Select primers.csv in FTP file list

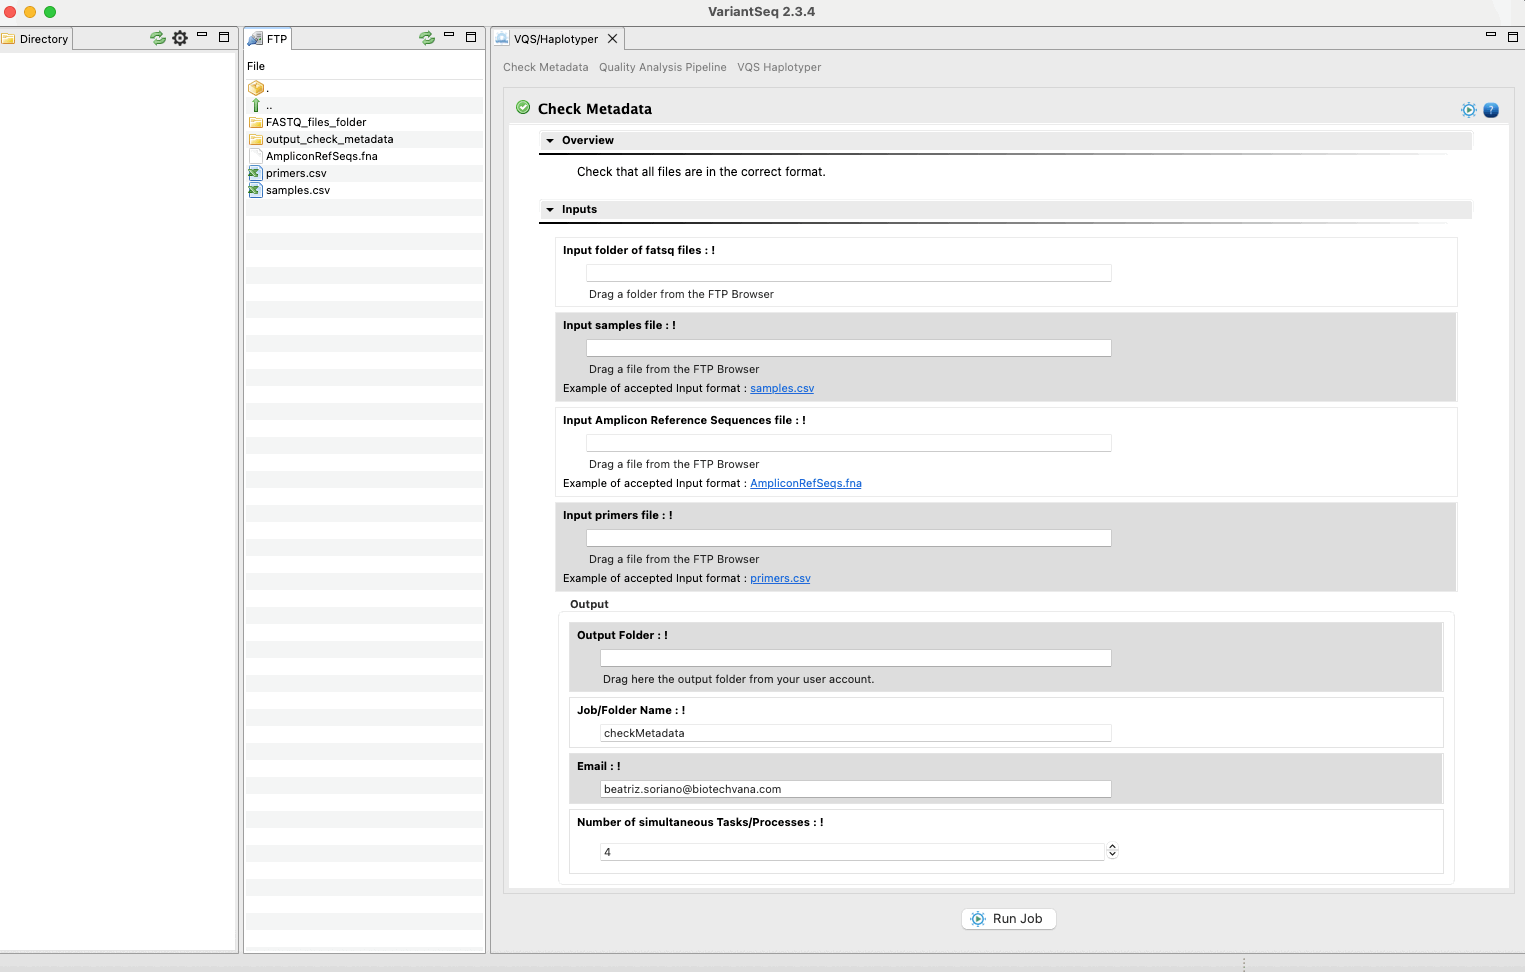tap(296, 173)
